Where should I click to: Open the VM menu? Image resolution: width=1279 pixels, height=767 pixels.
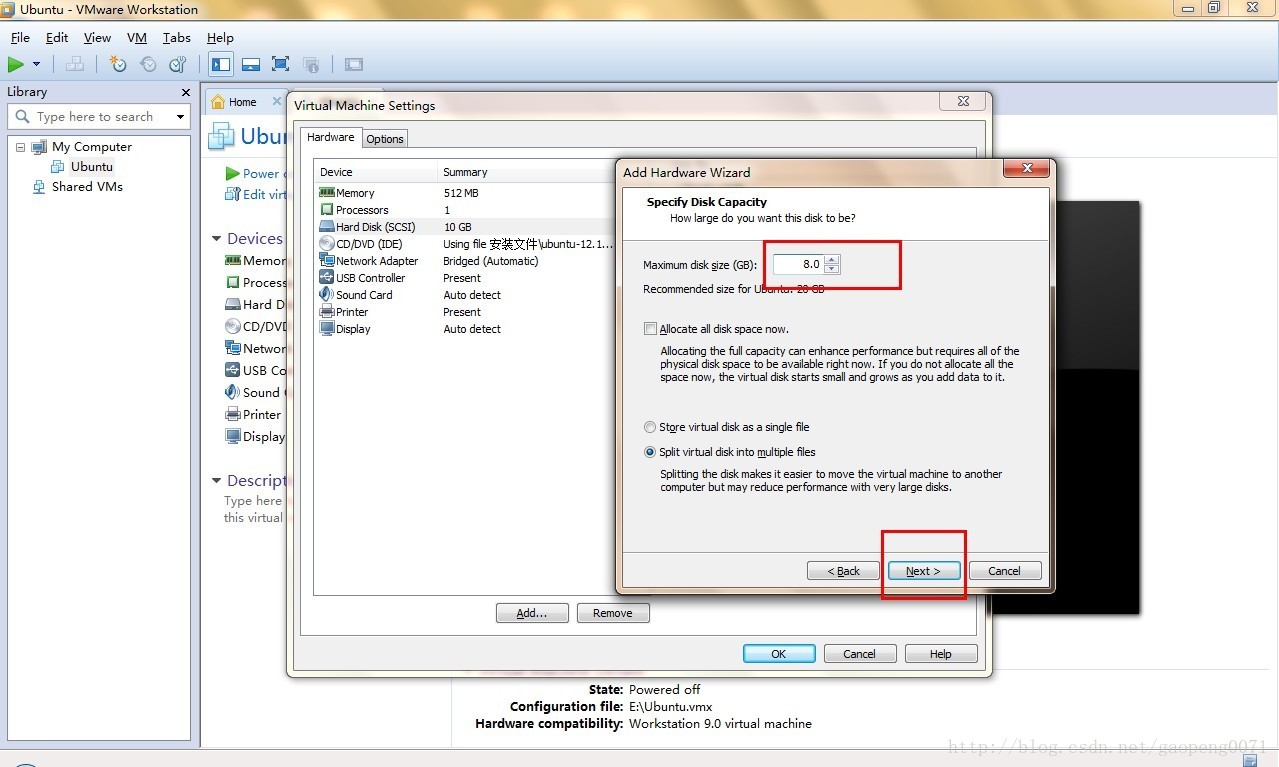click(x=137, y=38)
